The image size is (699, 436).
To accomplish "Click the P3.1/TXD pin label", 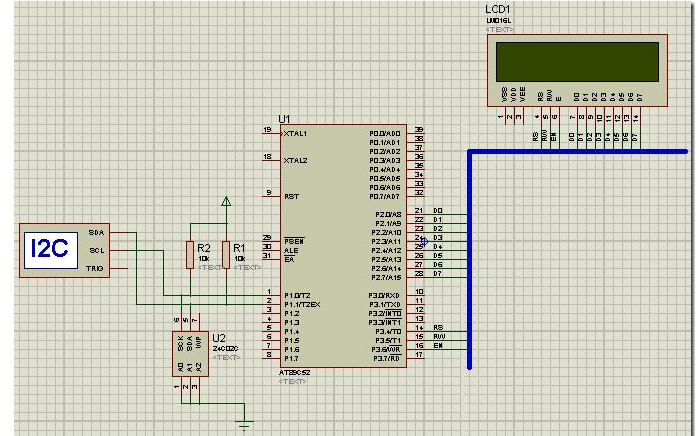I will pyautogui.click(x=384, y=304).
